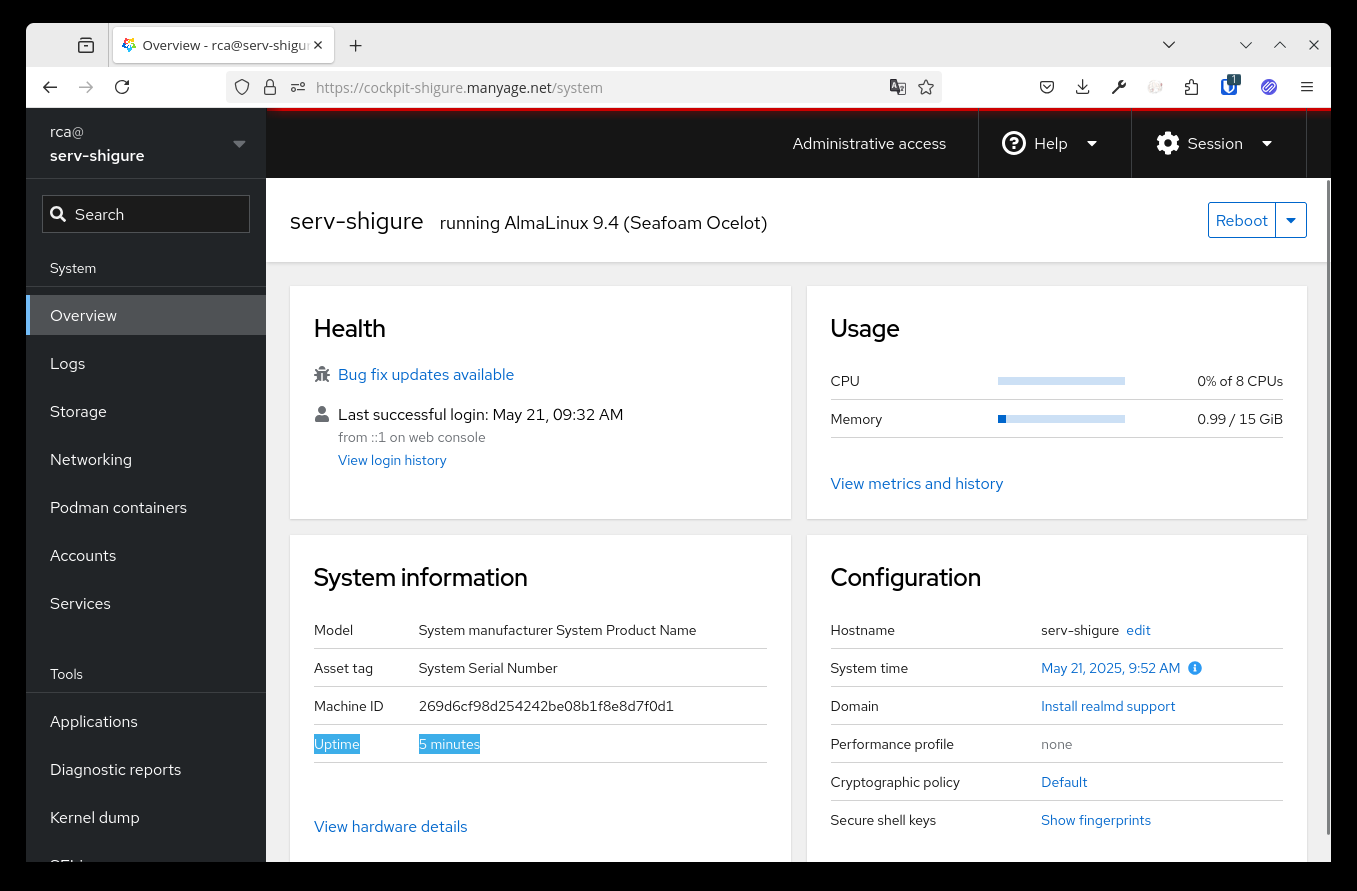Open Logs in the sidebar
Image resolution: width=1357 pixels, height=891 pixels.
pos(146,363)
